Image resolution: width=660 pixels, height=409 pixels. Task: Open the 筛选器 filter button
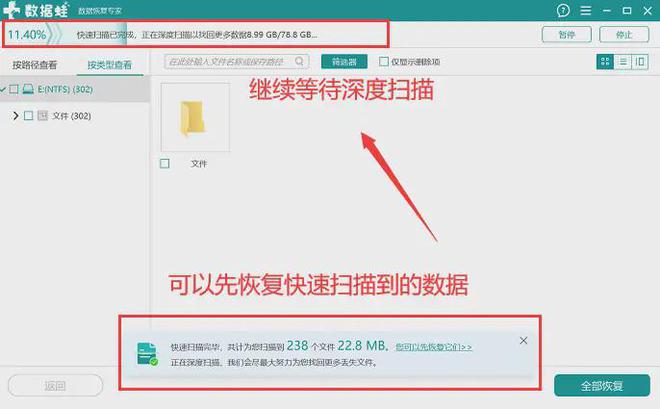pyautogui.click(x=344, y=62)
